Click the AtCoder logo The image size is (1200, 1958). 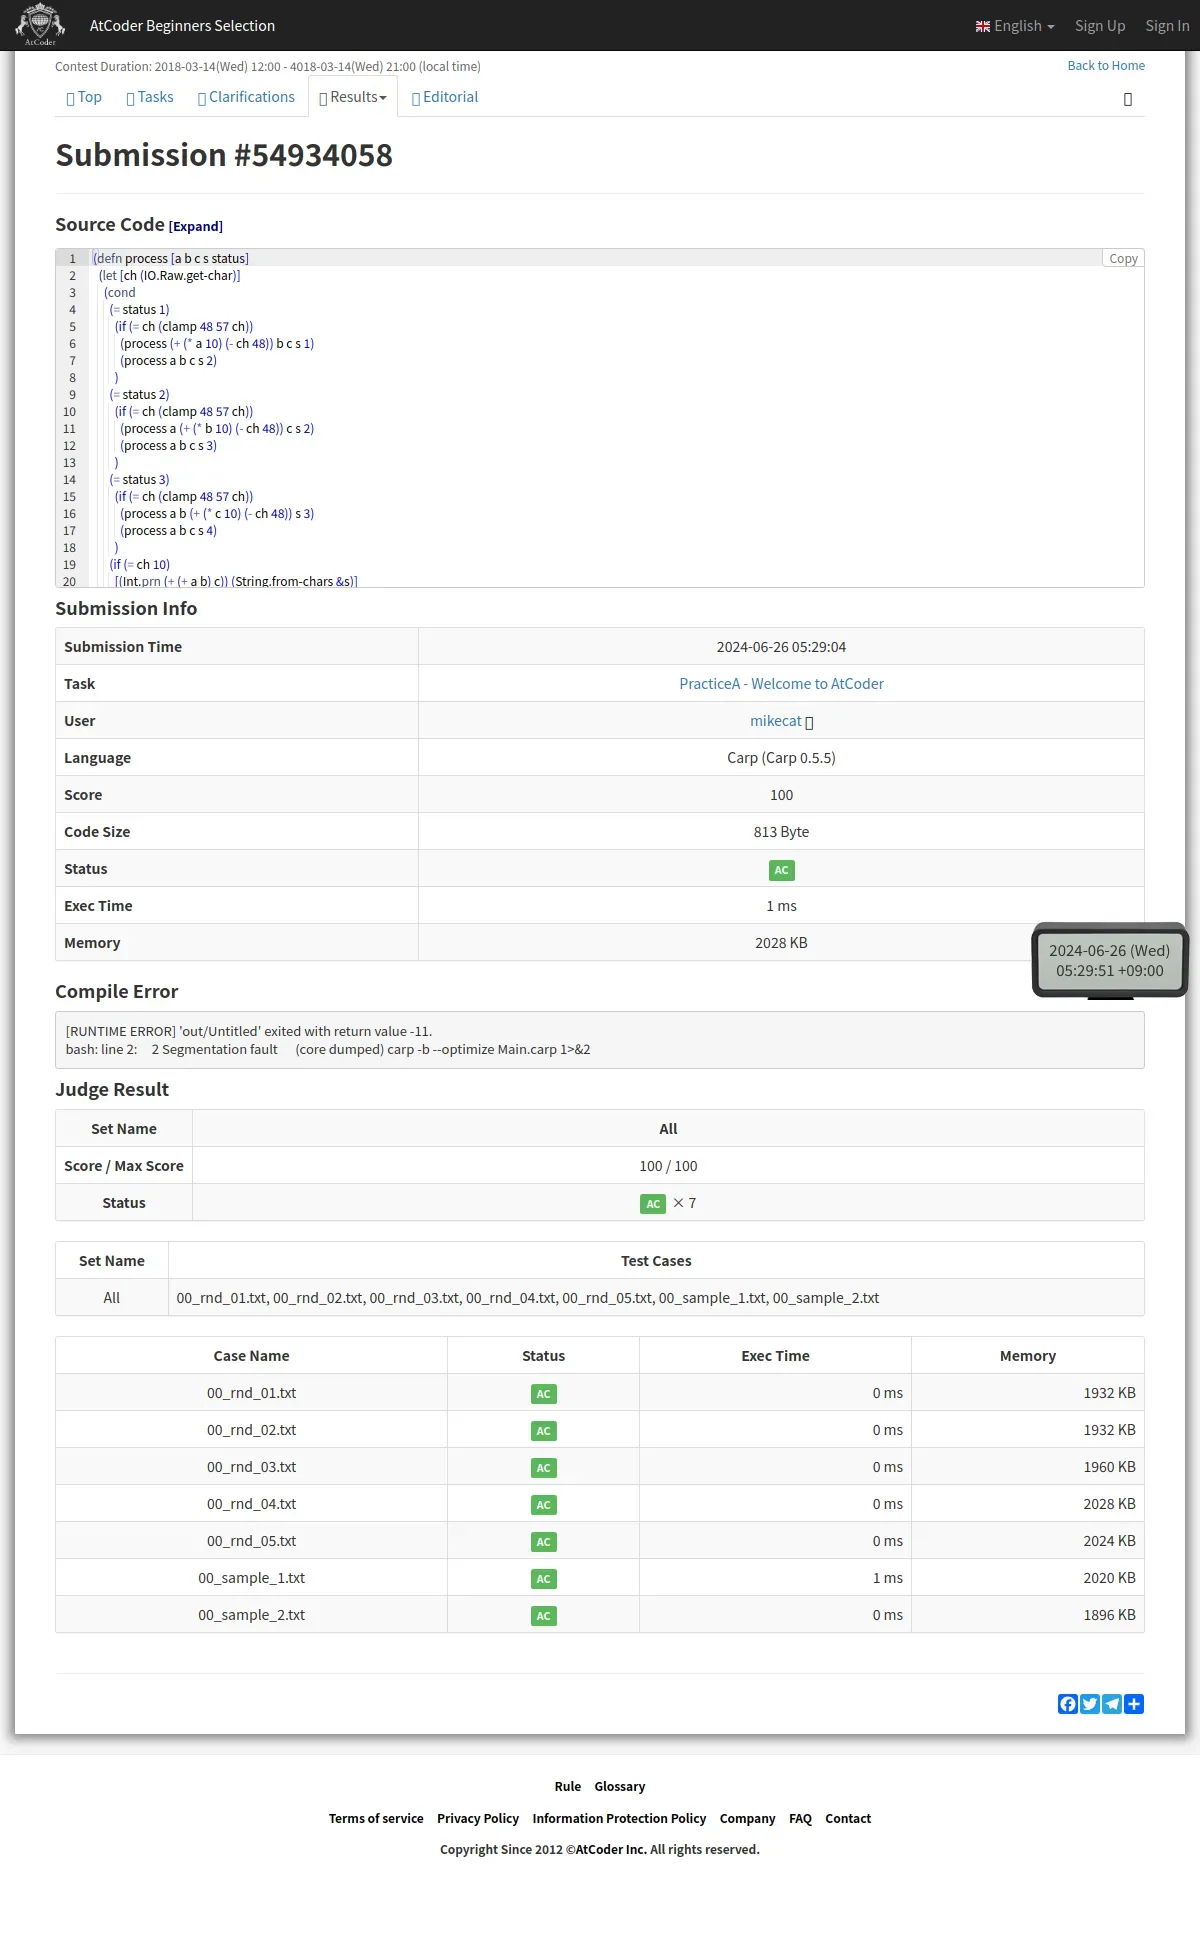pyautogui.click(x=40, y=25)
